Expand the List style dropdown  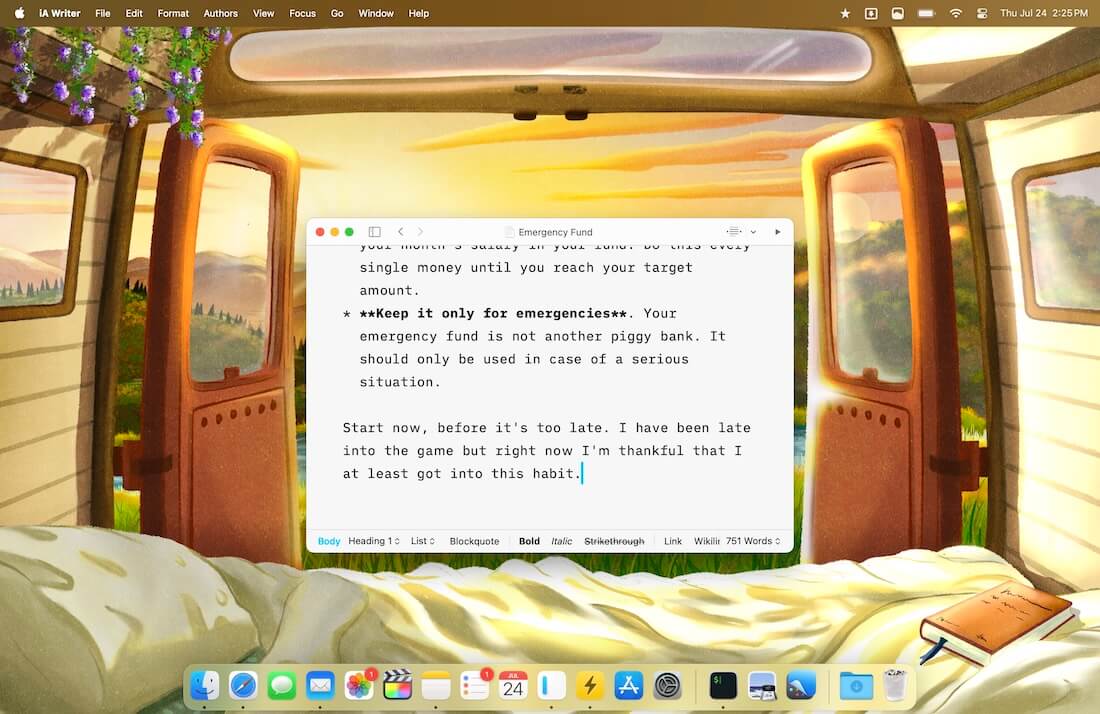point(422,541)
